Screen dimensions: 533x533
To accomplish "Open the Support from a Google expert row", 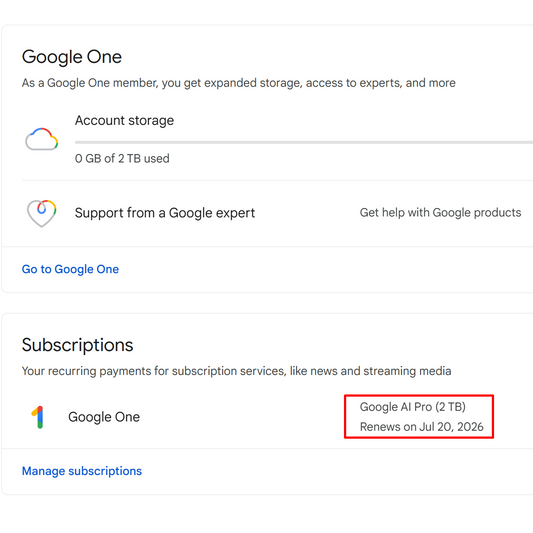I will [267, 213].
